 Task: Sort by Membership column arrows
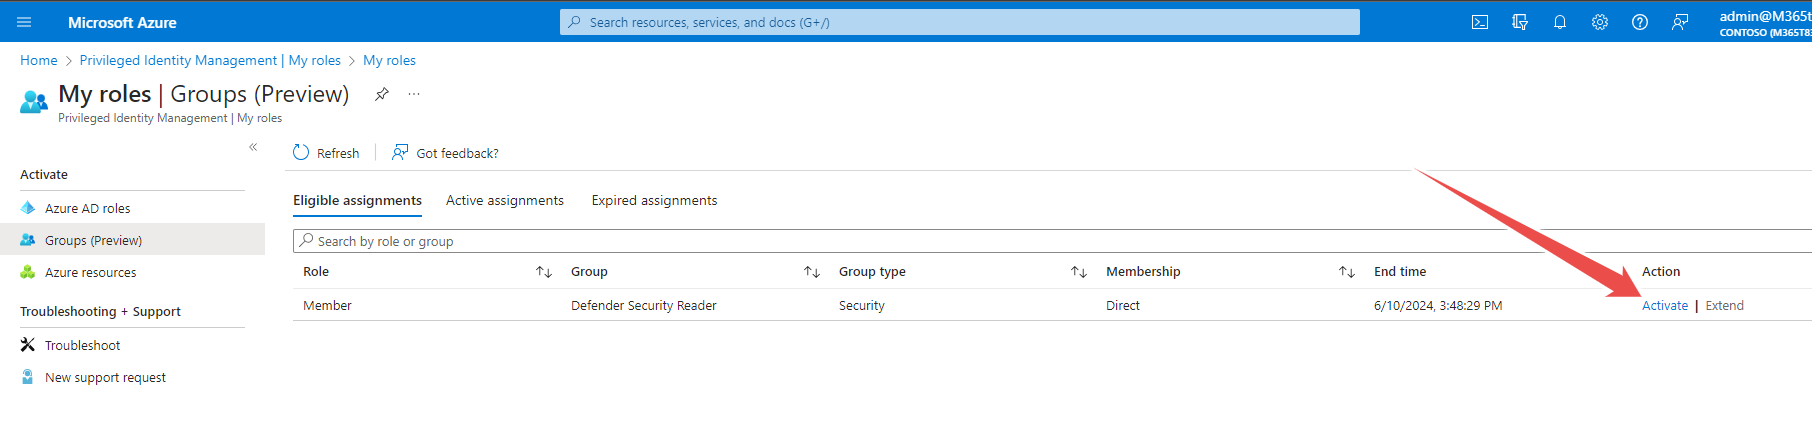click(1347, 272)
